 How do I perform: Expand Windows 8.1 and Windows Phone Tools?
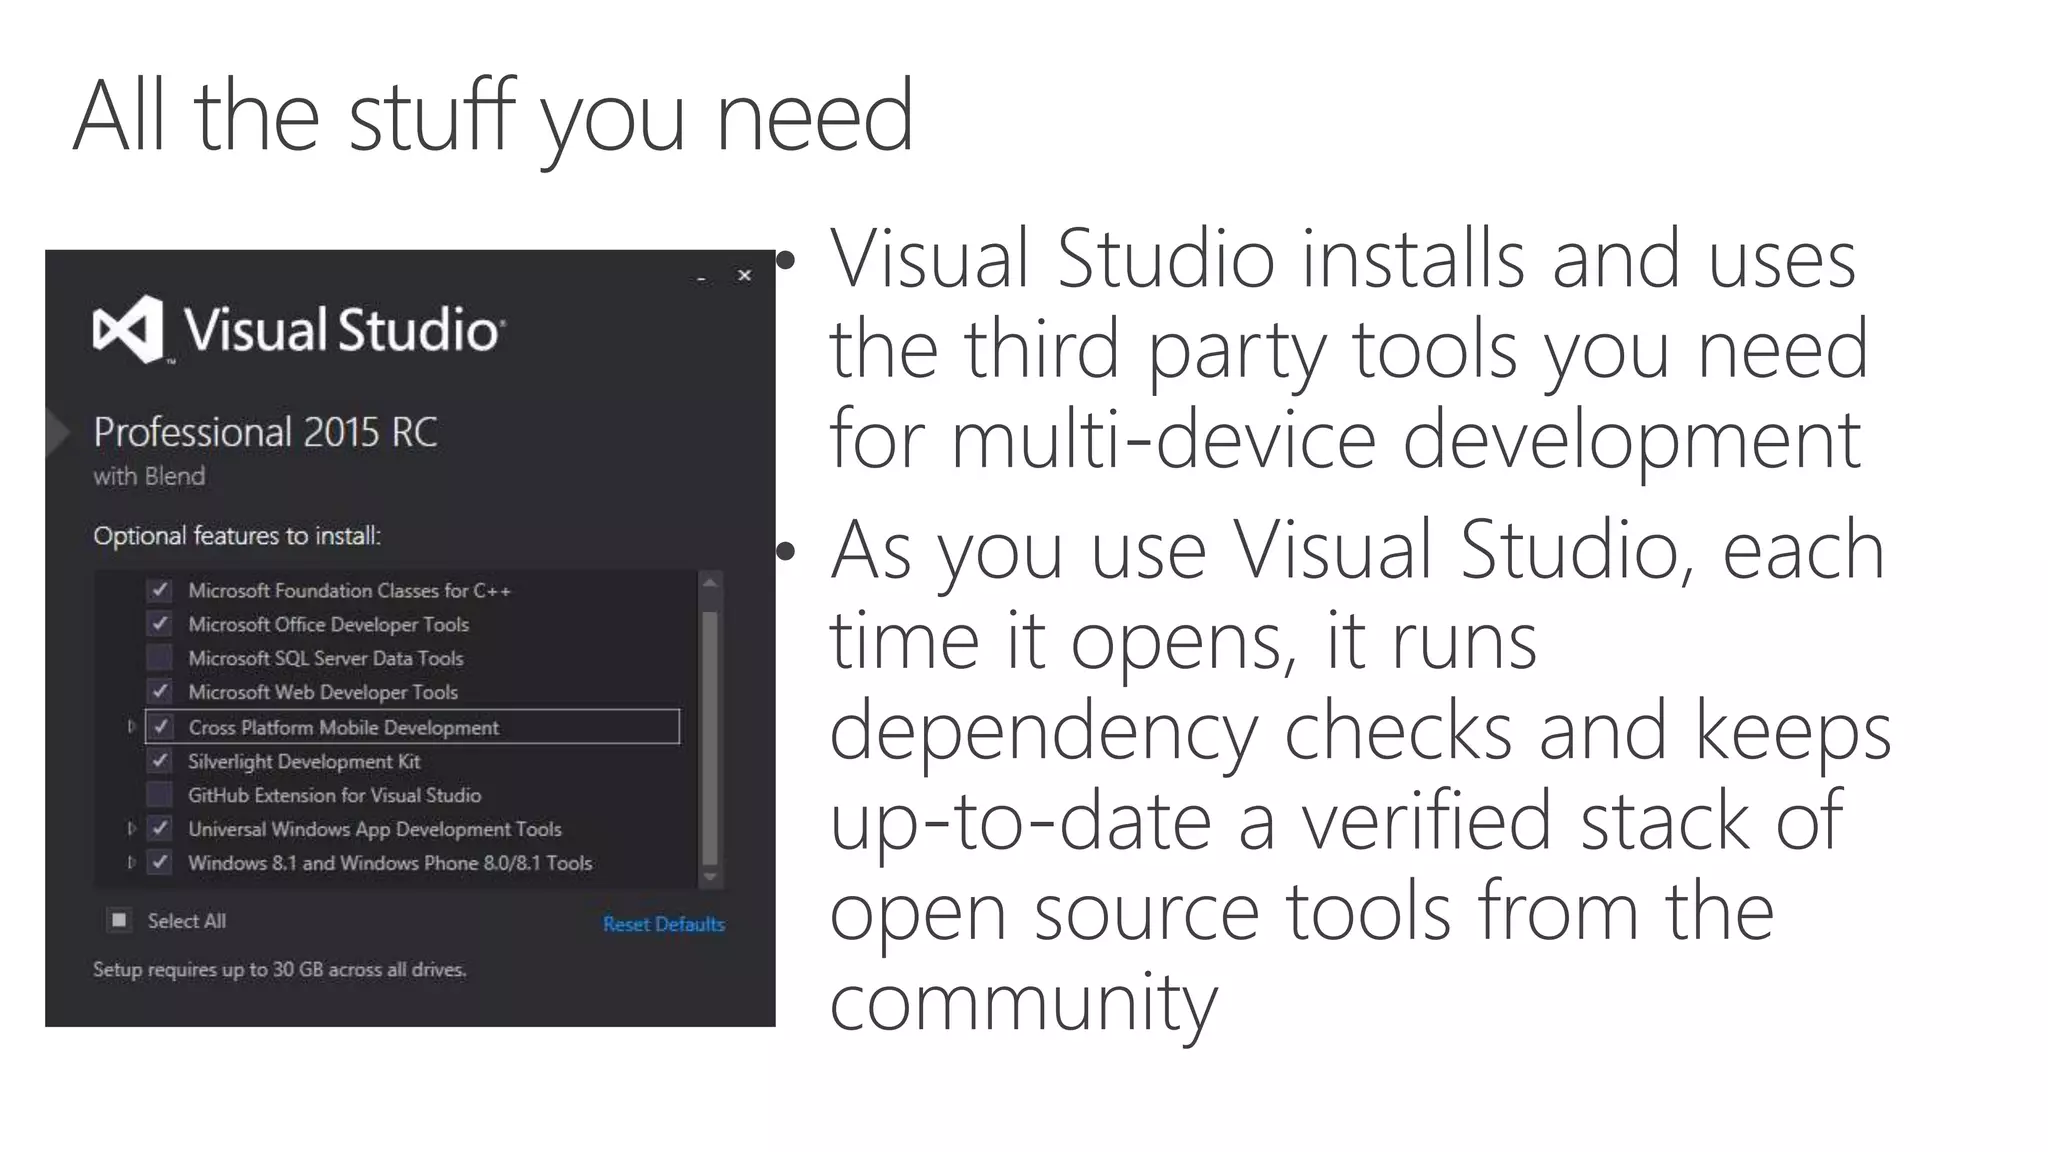131,862
